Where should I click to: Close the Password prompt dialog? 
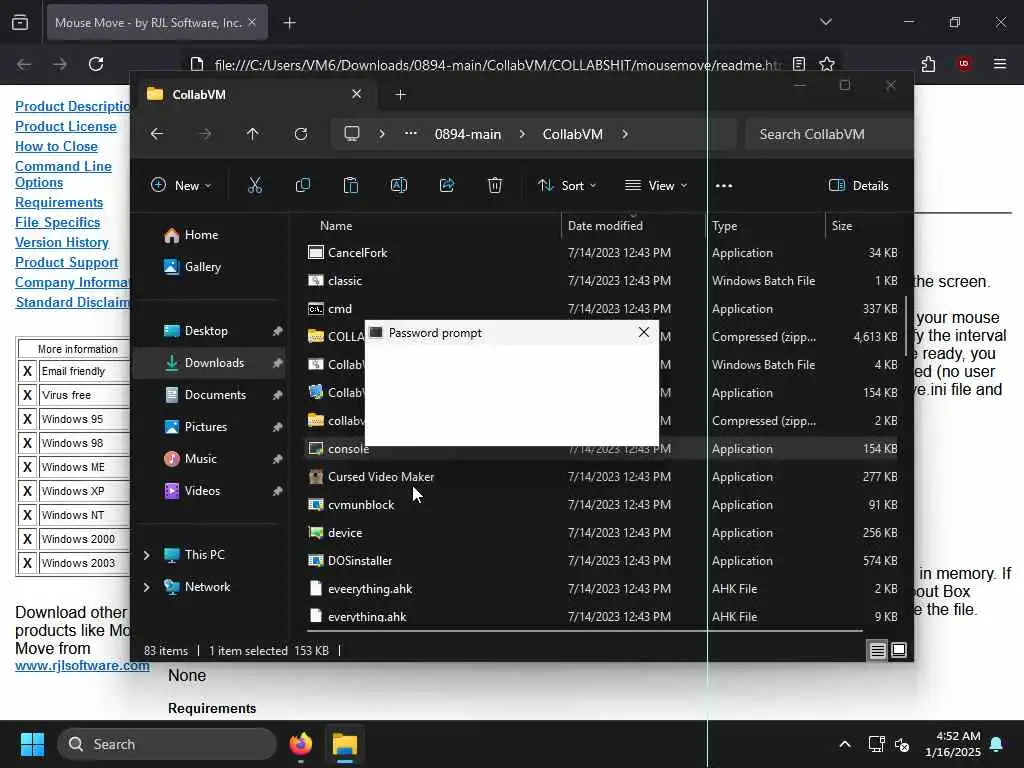click(643, 332)
